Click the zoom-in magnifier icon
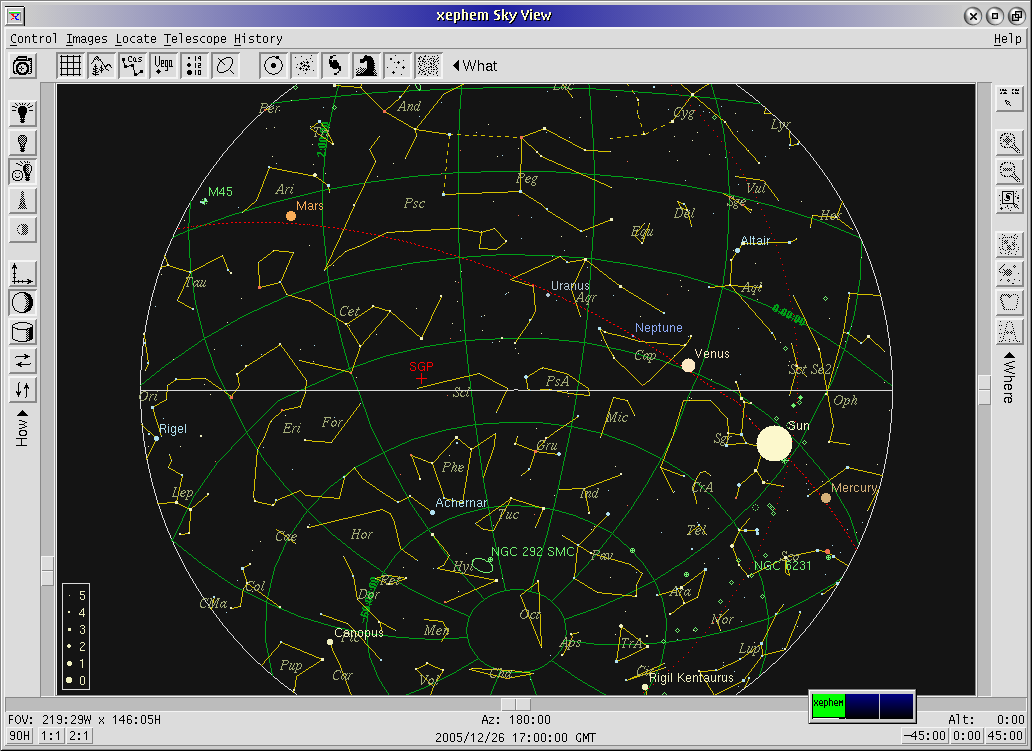 pyautogui.click(x=1009, y=142)
